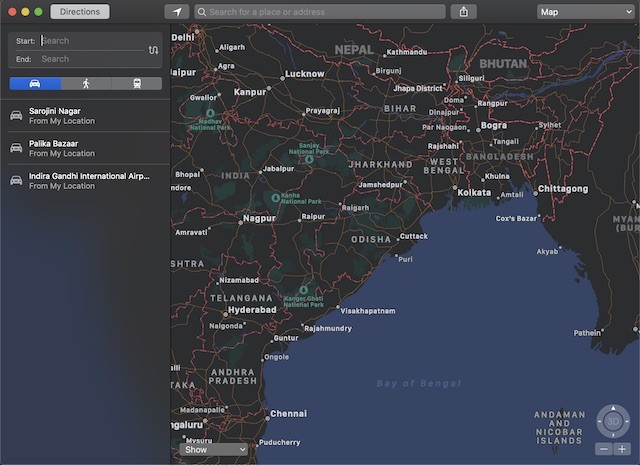Click Bogra label on map
This screenshot has width=640, height=465.
pyautogui.click(x=493, y=125)
